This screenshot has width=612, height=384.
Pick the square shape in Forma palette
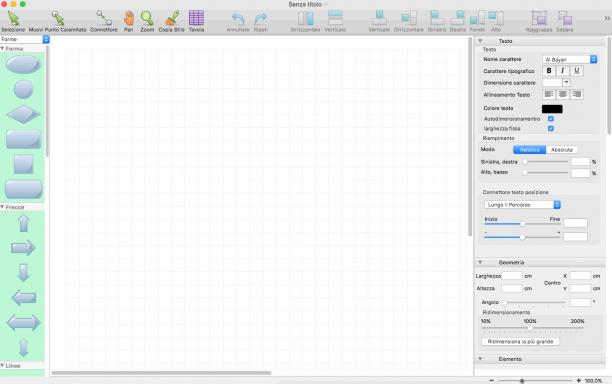tap(23, 164)
